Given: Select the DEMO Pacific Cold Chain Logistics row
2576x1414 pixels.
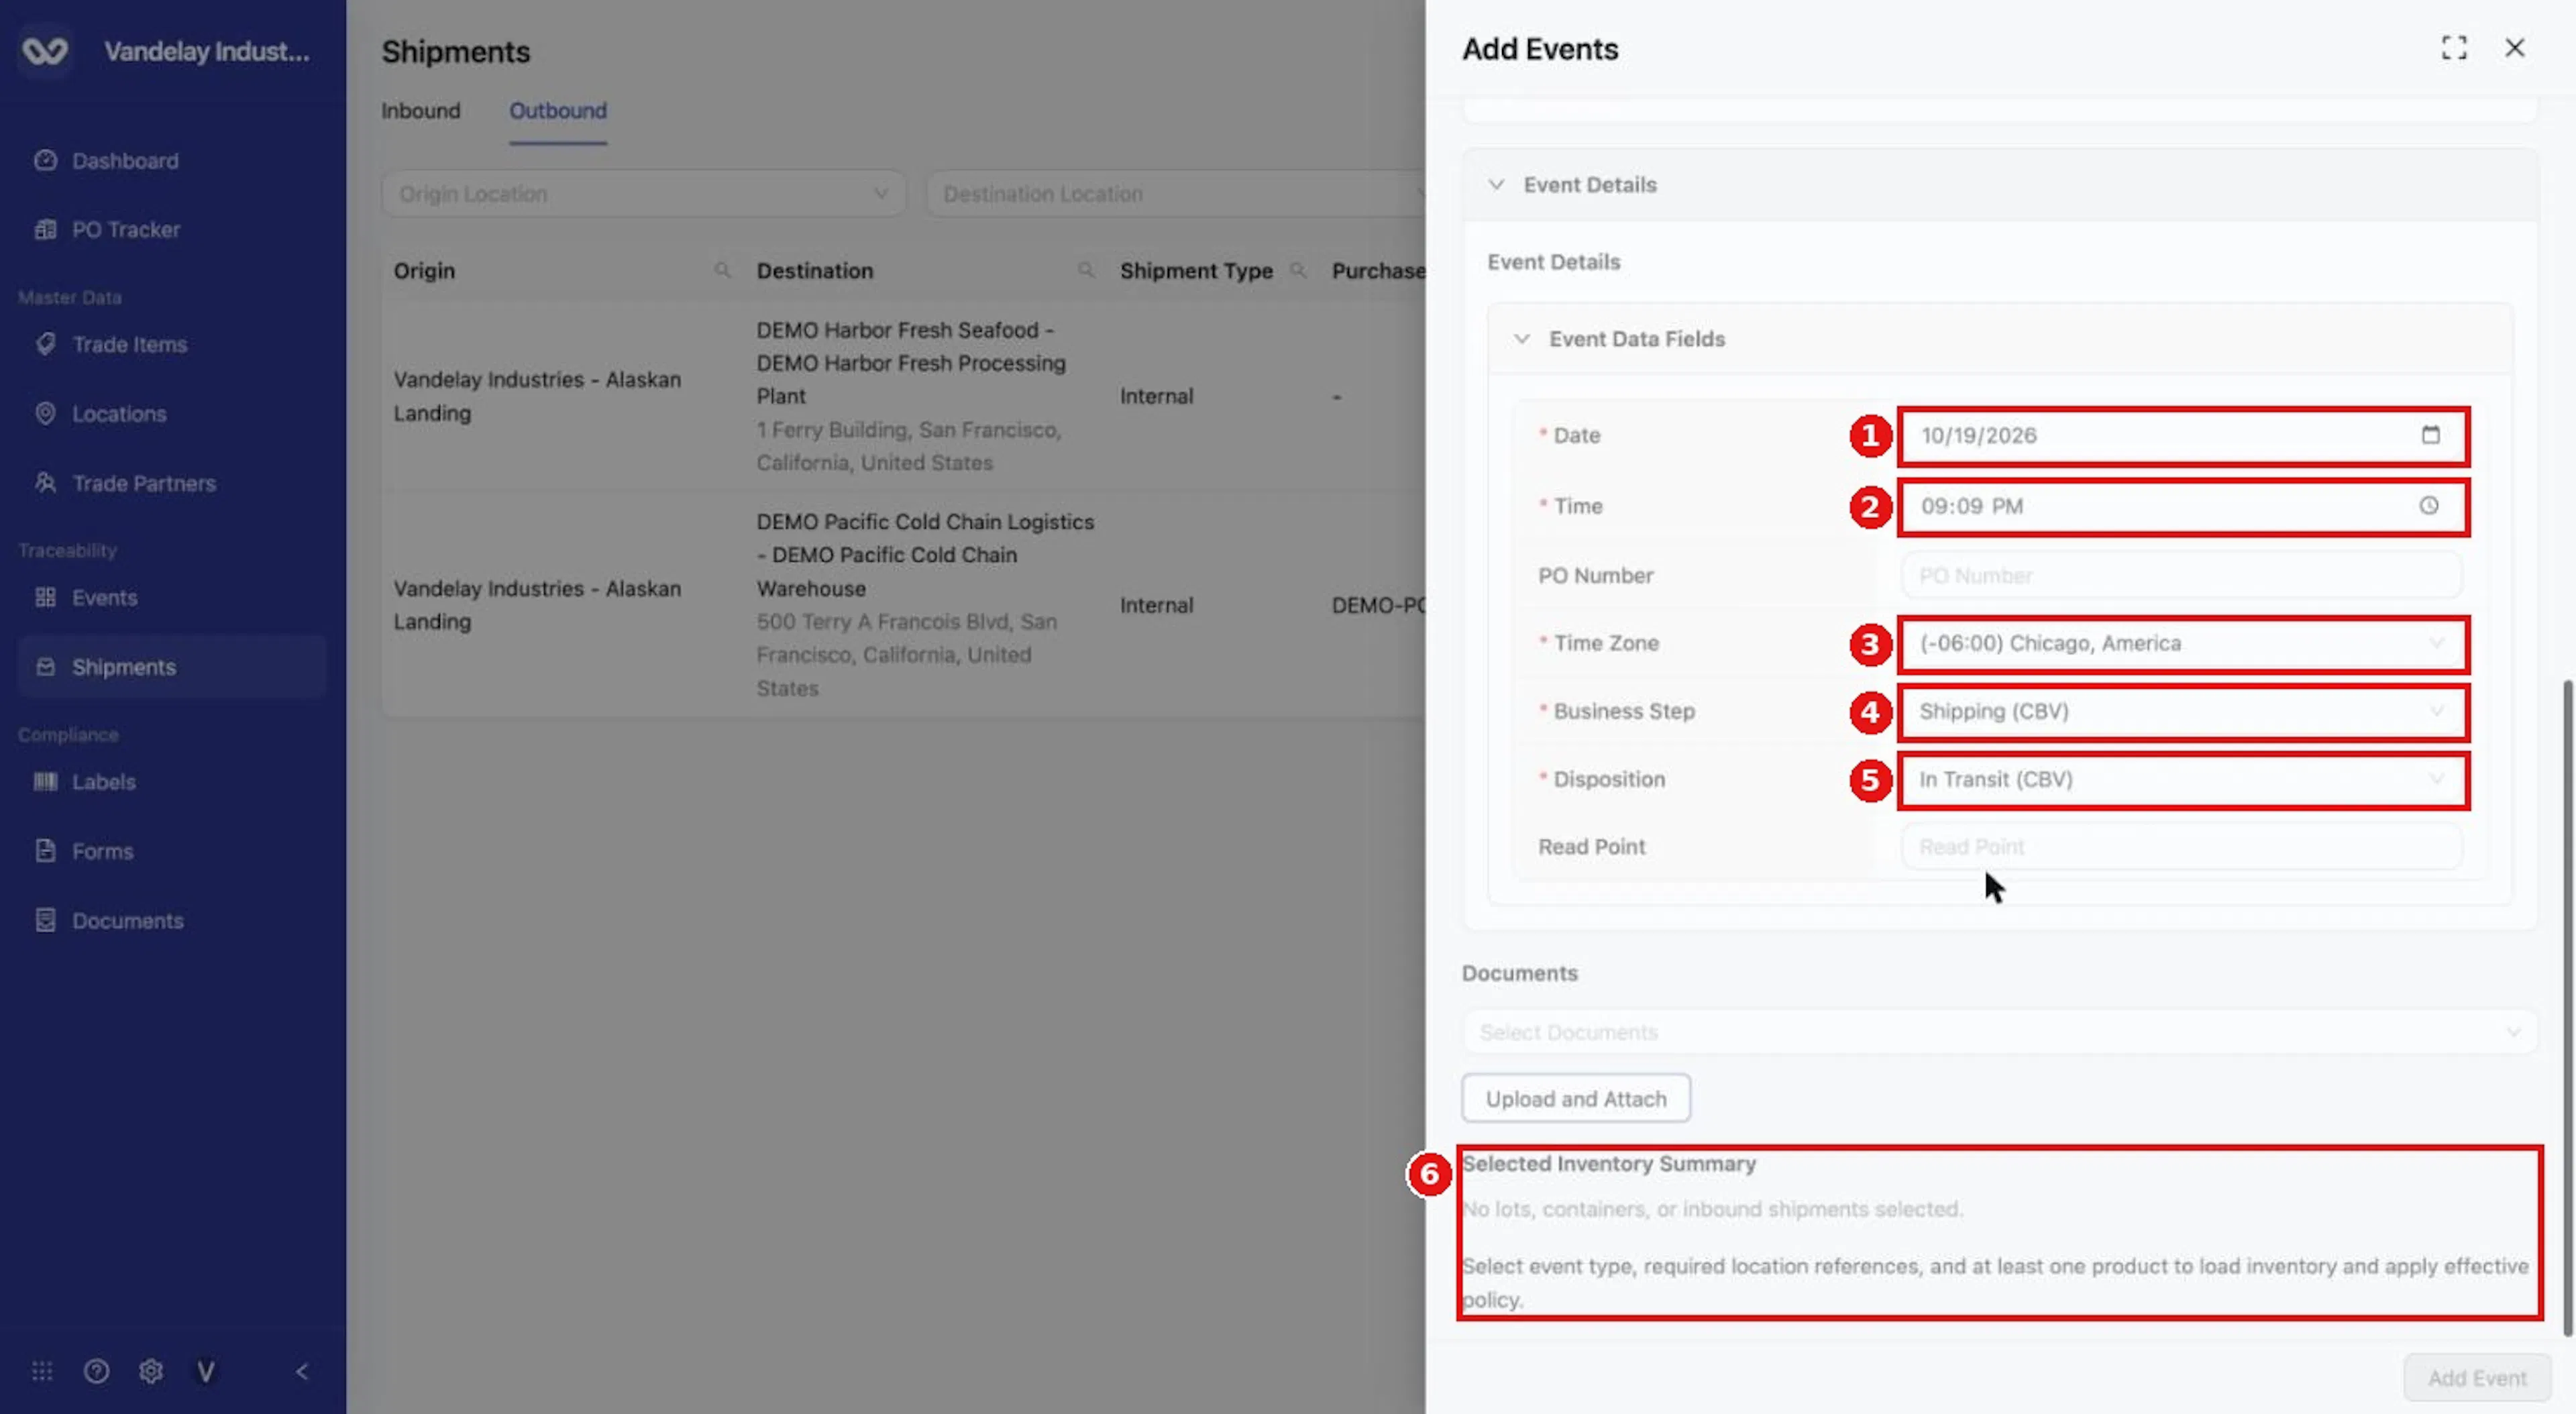Looking at the screenshot, I should 903,605.
